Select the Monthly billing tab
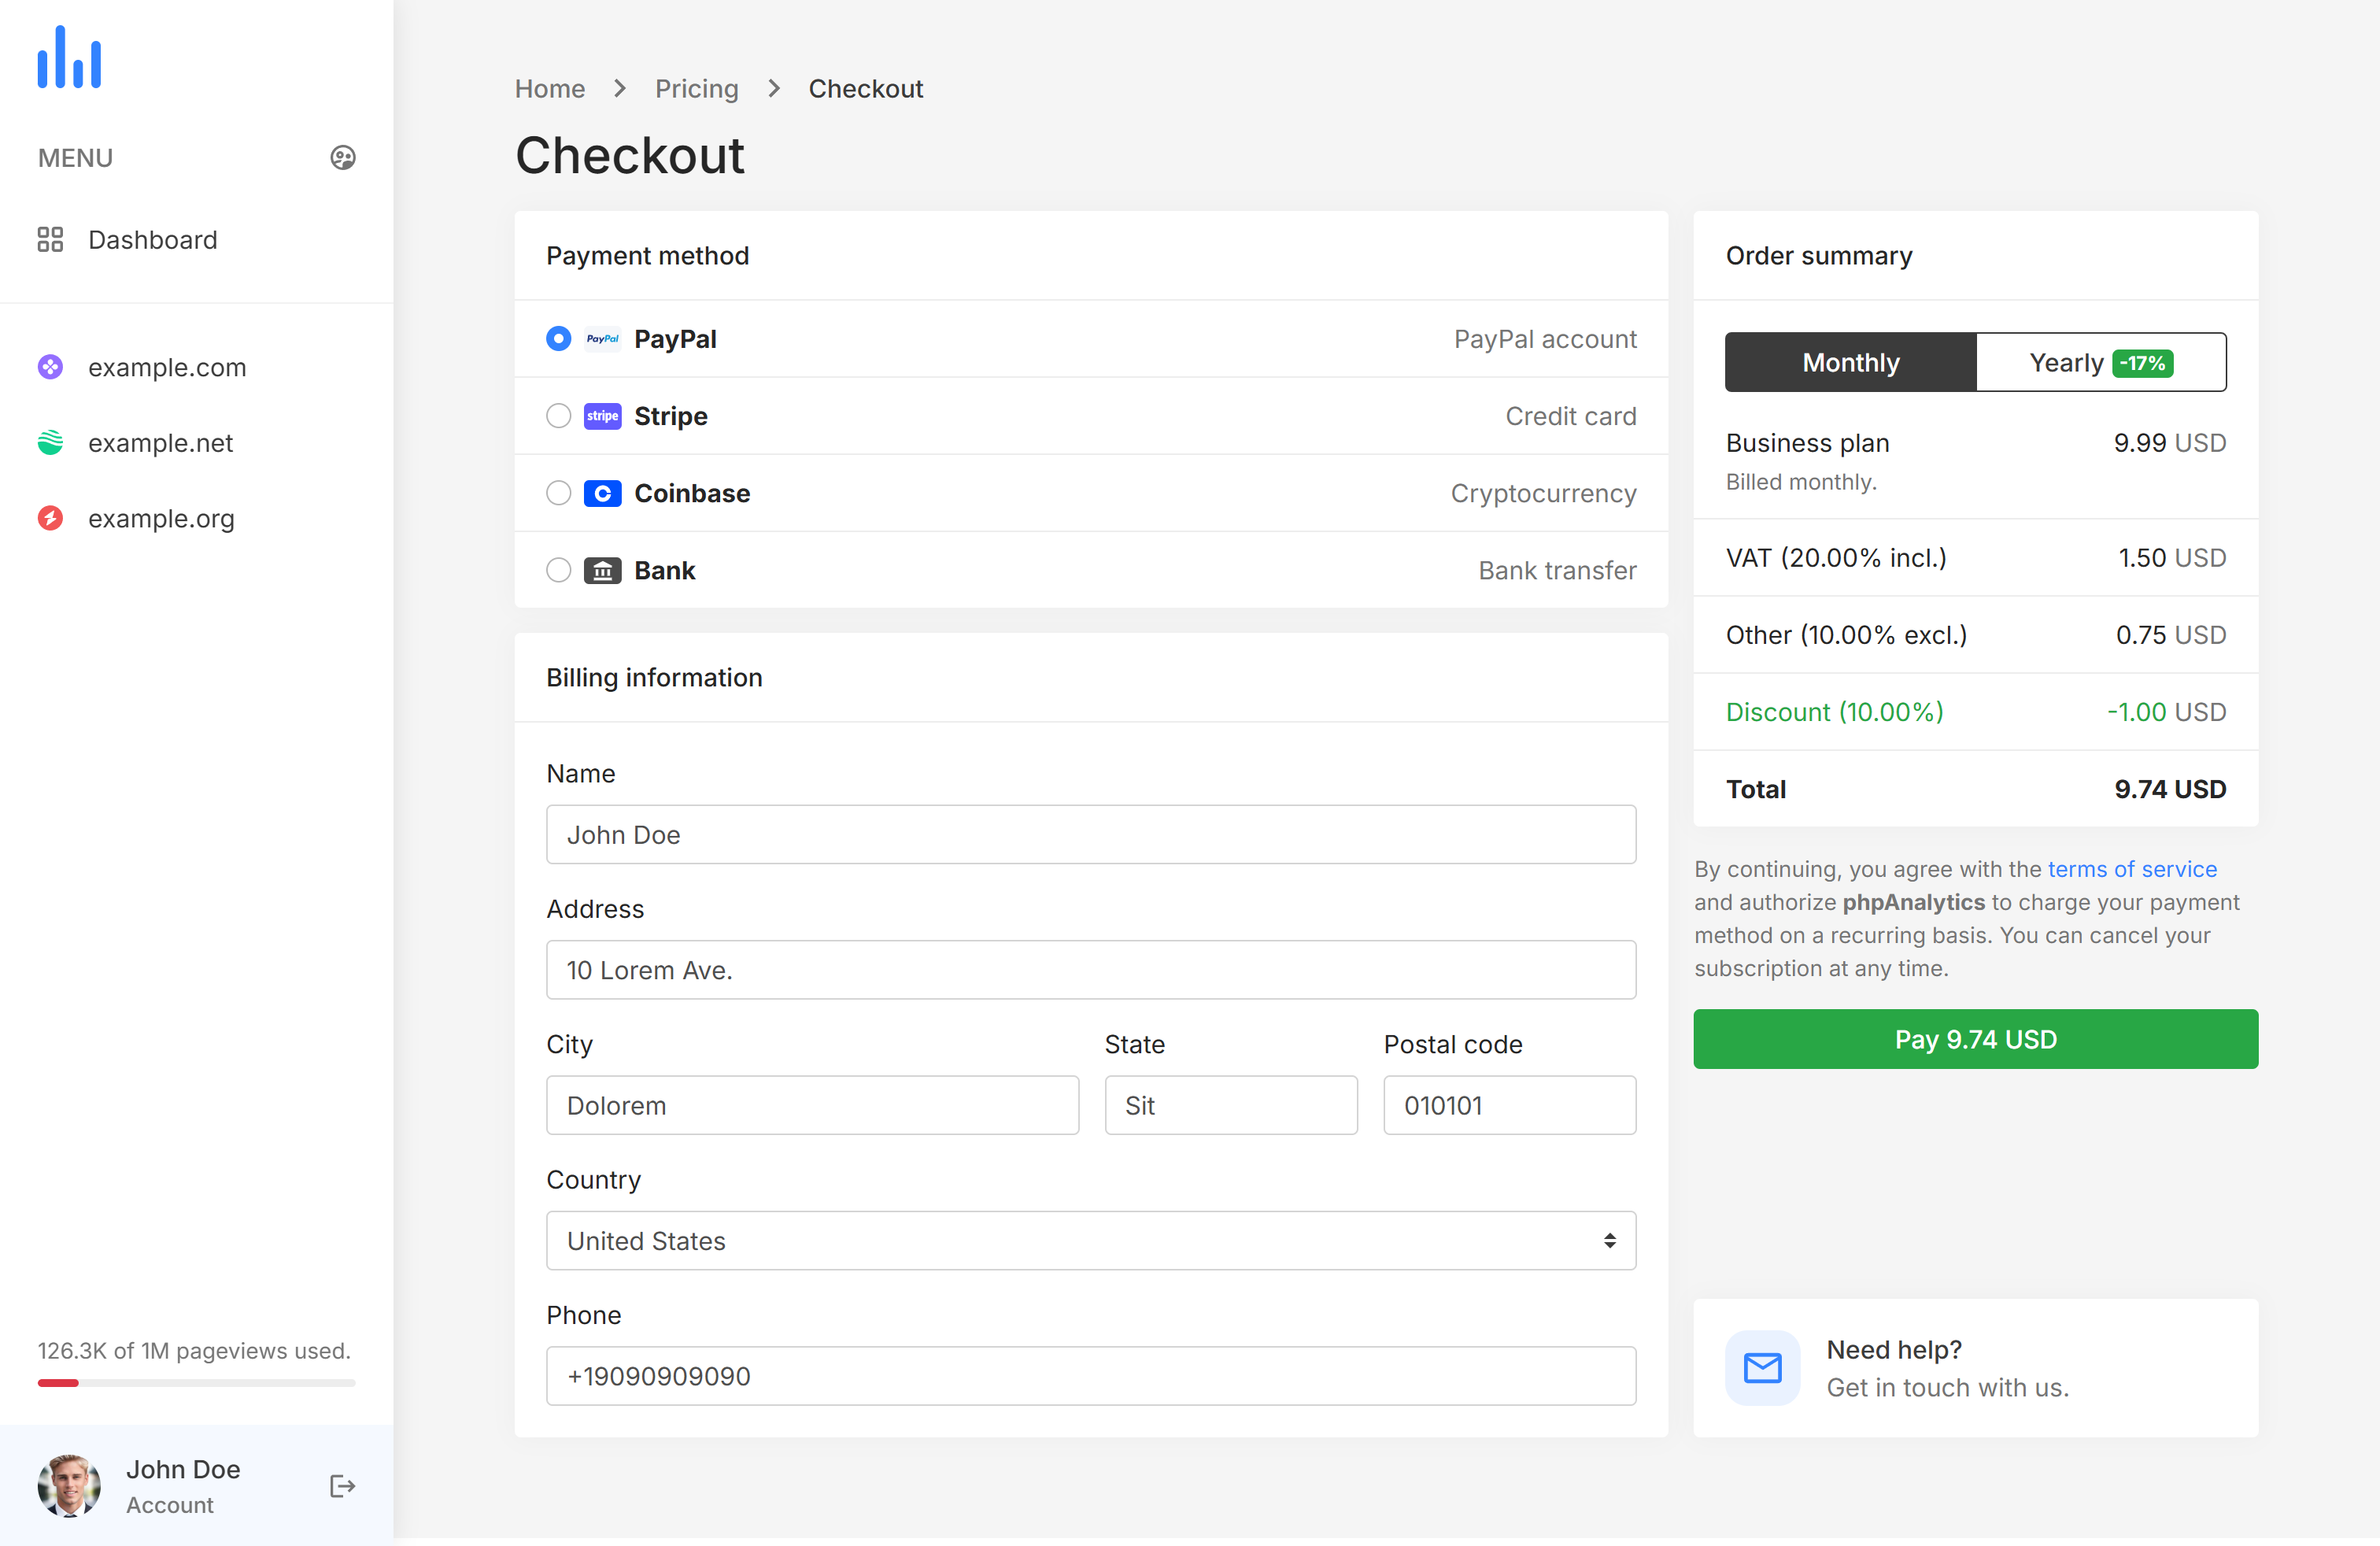This screenshot has height=1546, width=2380. [1850, 363]
